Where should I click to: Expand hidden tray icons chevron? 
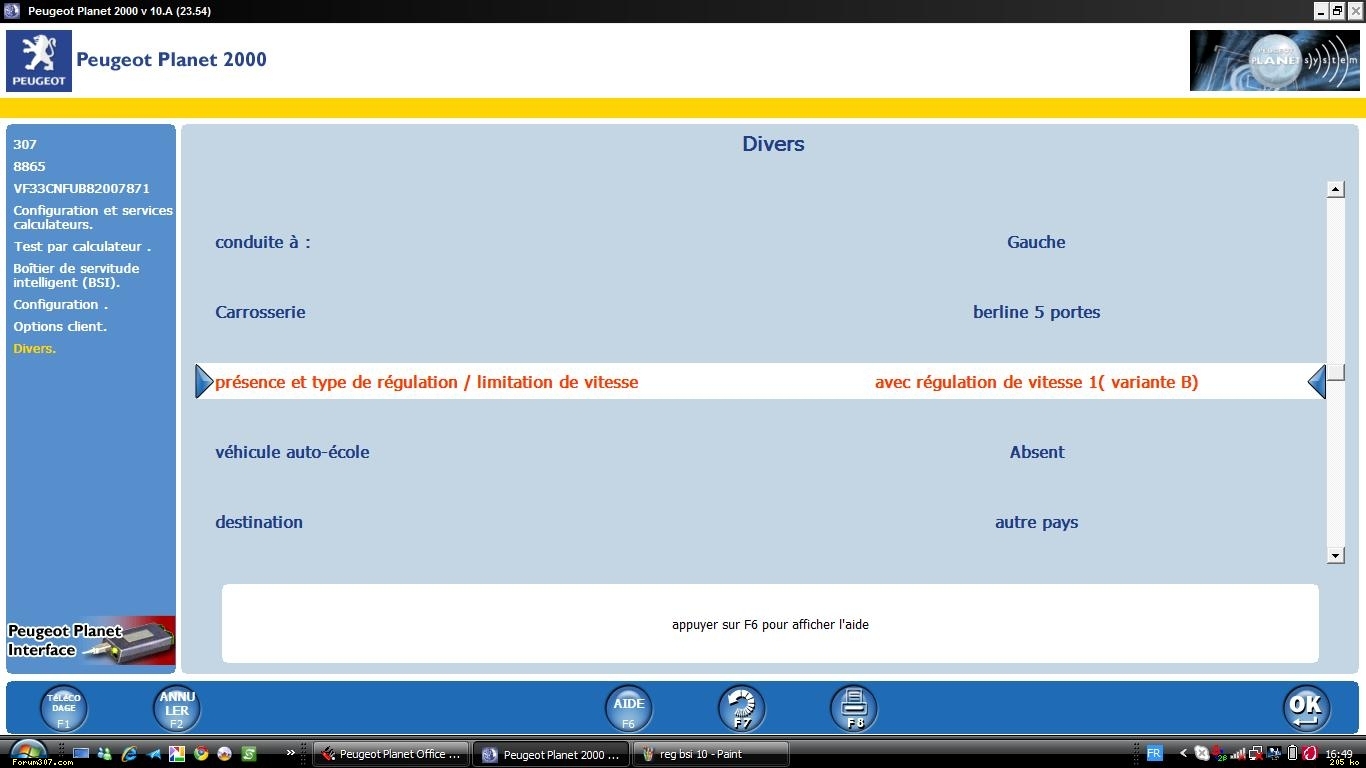click(1184, 754)
